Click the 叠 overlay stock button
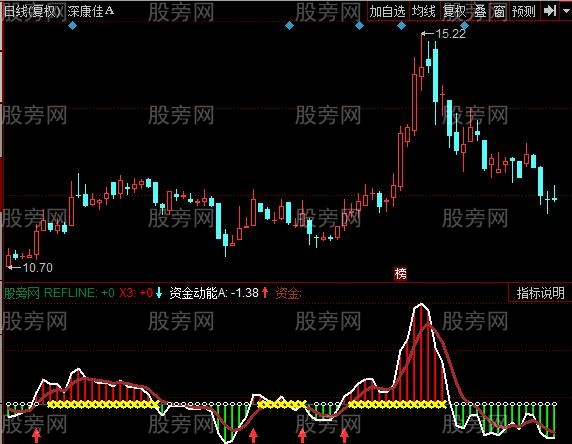Image resolution: width=572 pixels, height=444 pixels. point(480,11)
